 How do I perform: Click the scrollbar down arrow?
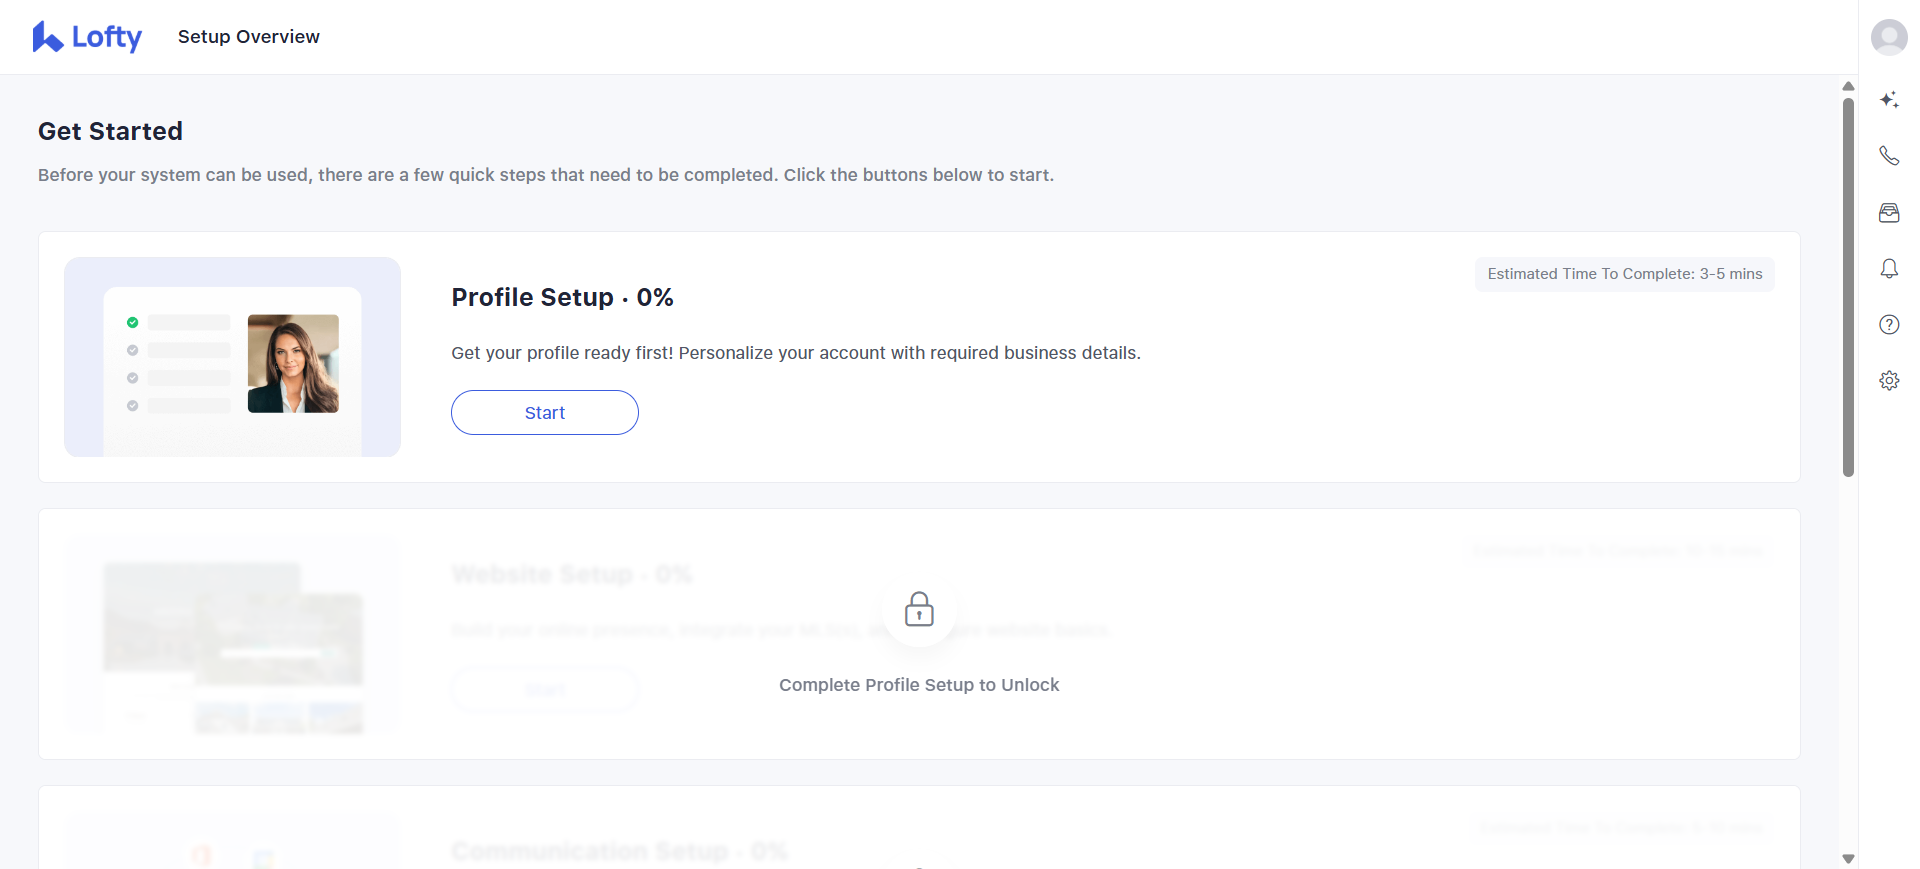(x=1848, y=859)
